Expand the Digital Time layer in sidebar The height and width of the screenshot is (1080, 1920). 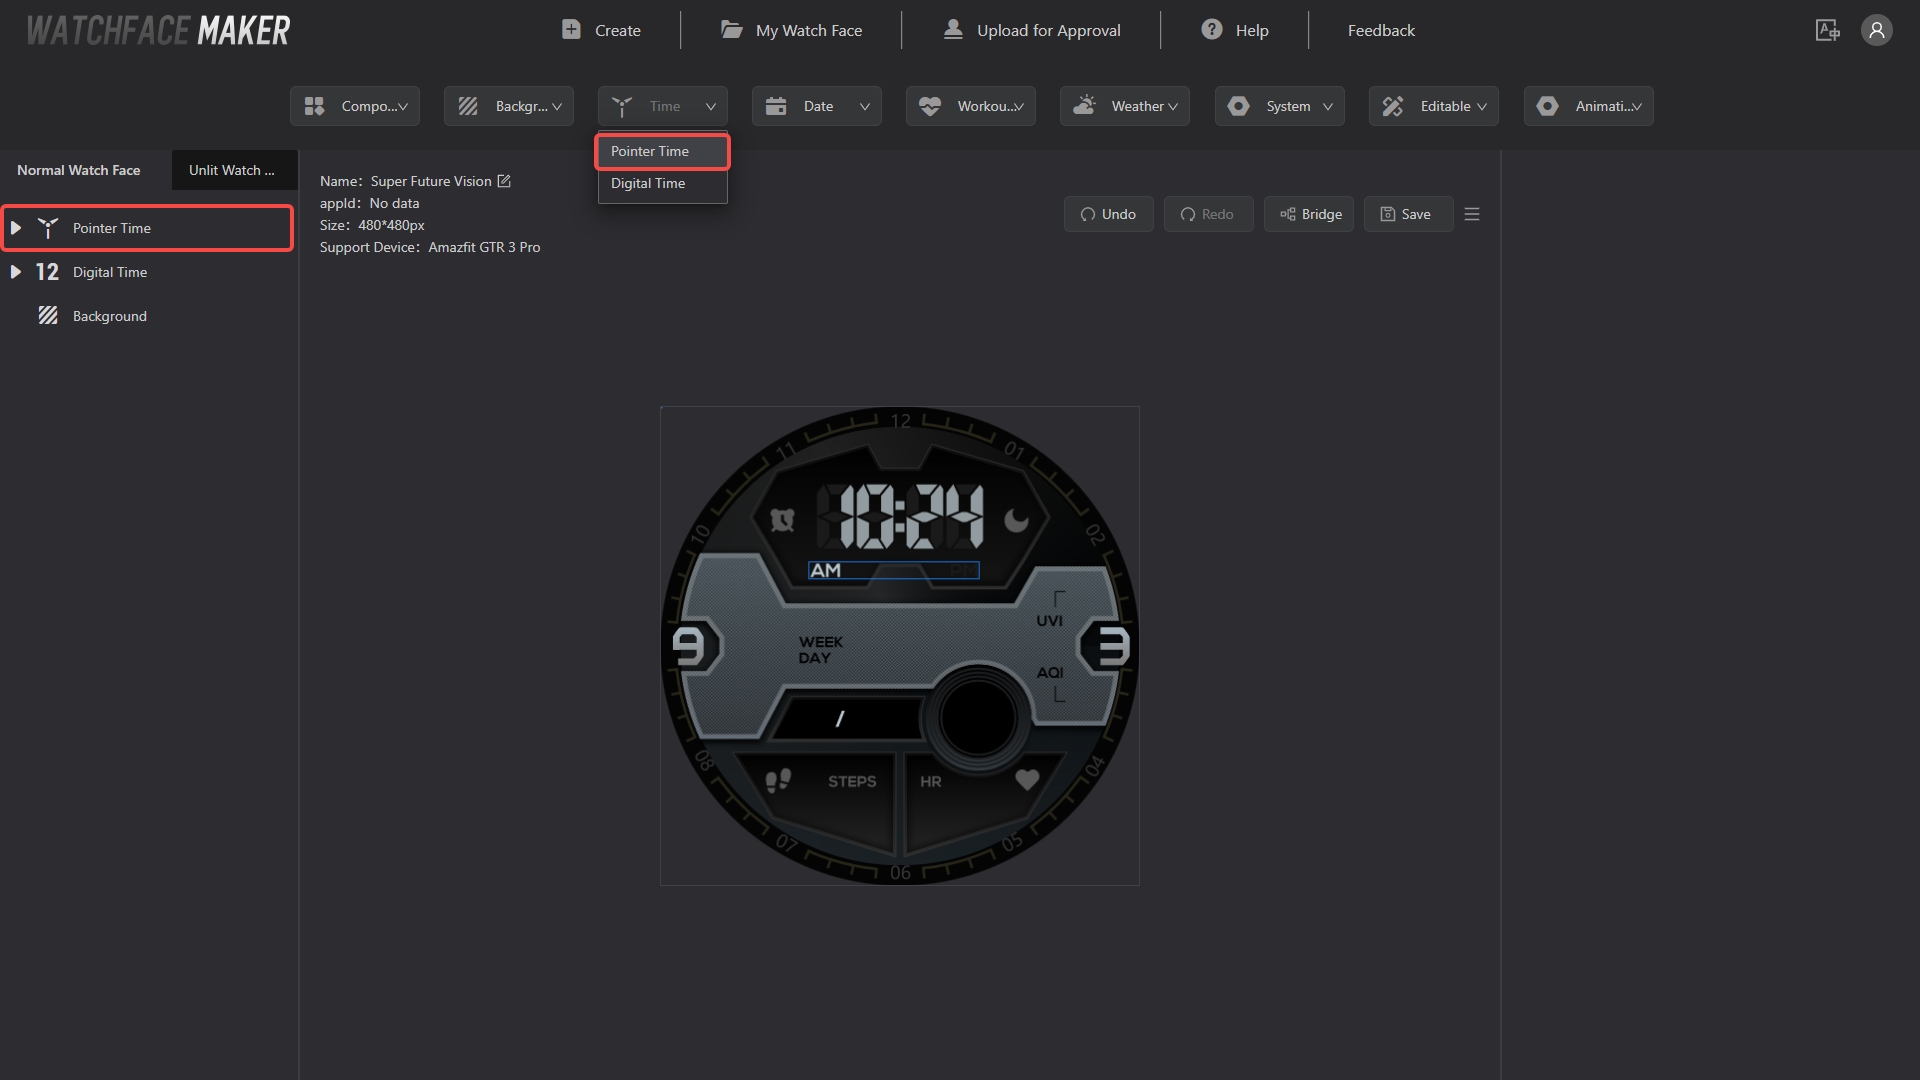(15, 271)
